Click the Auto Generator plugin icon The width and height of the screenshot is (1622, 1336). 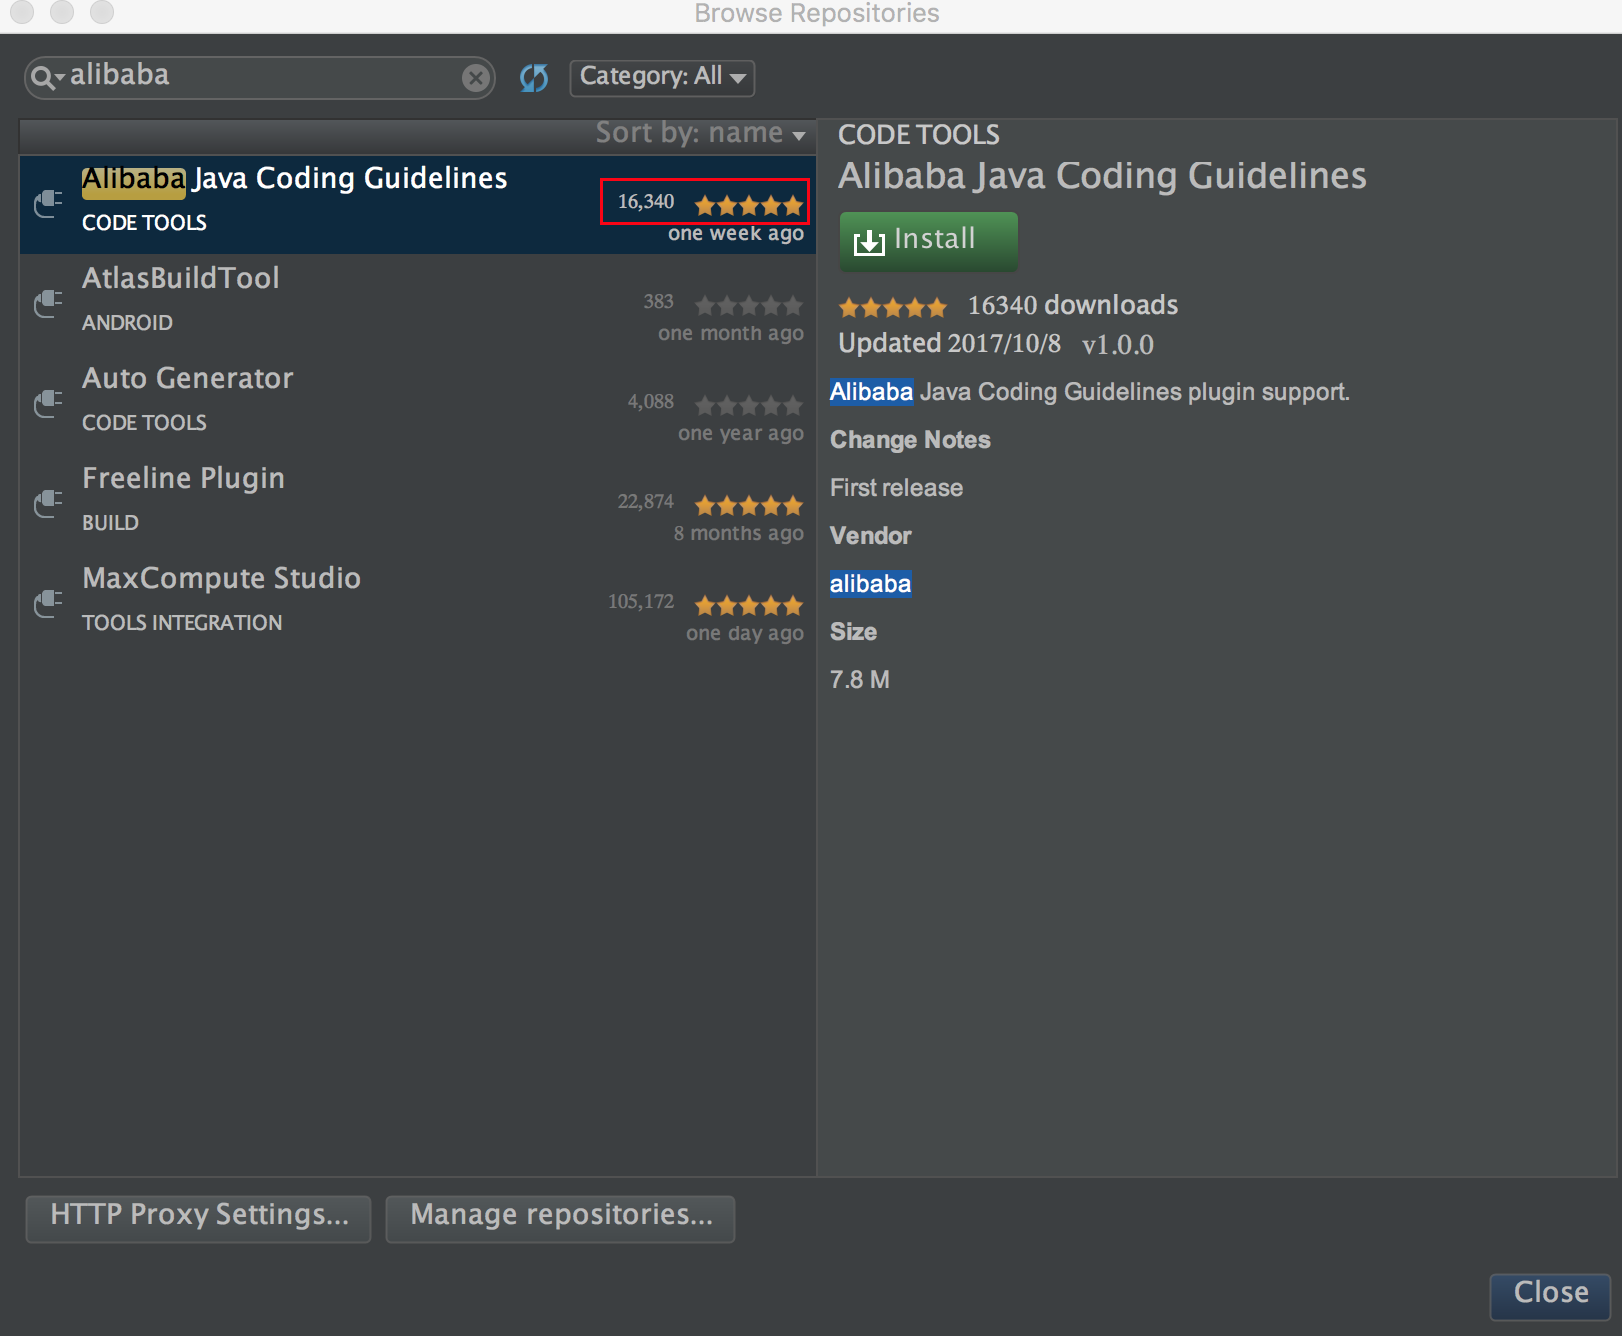coord(47,403)
